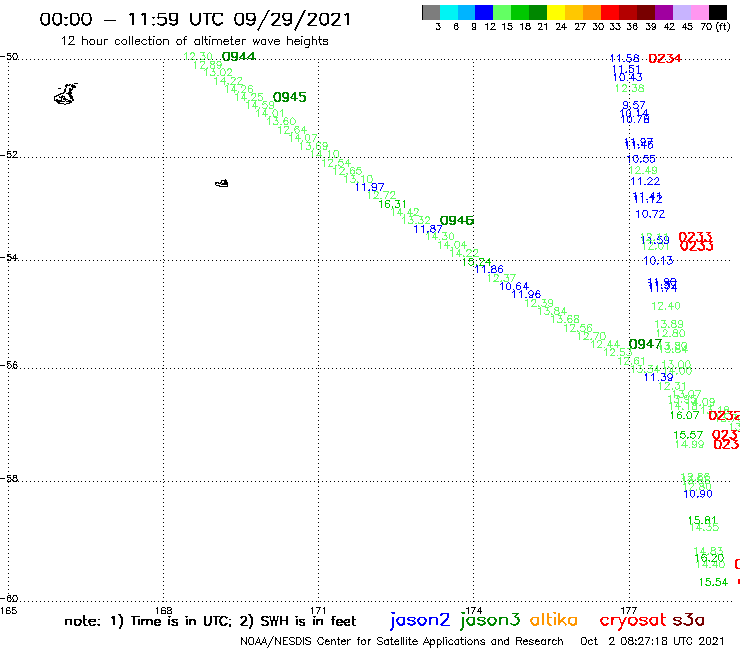The width and height of the screenshot is (740, 650).
Task: Click the blue value 11.87
Action: pos(428,229)
